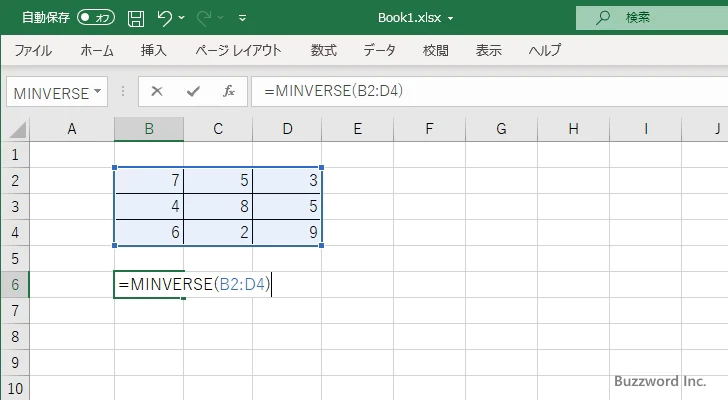Select row 9 header

(15, 362)
